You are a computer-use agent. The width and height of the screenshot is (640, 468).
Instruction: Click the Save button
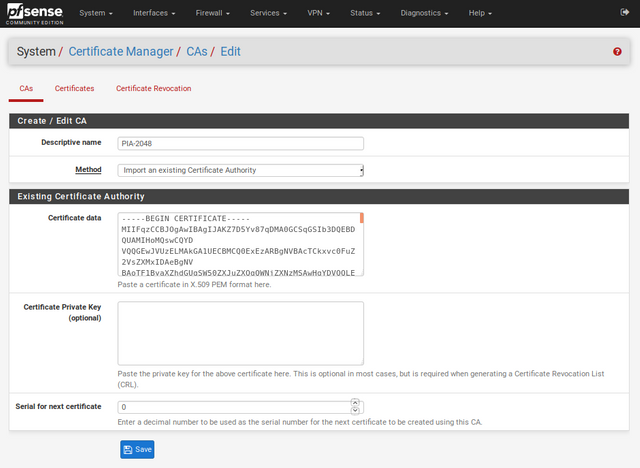click(137, 449)
